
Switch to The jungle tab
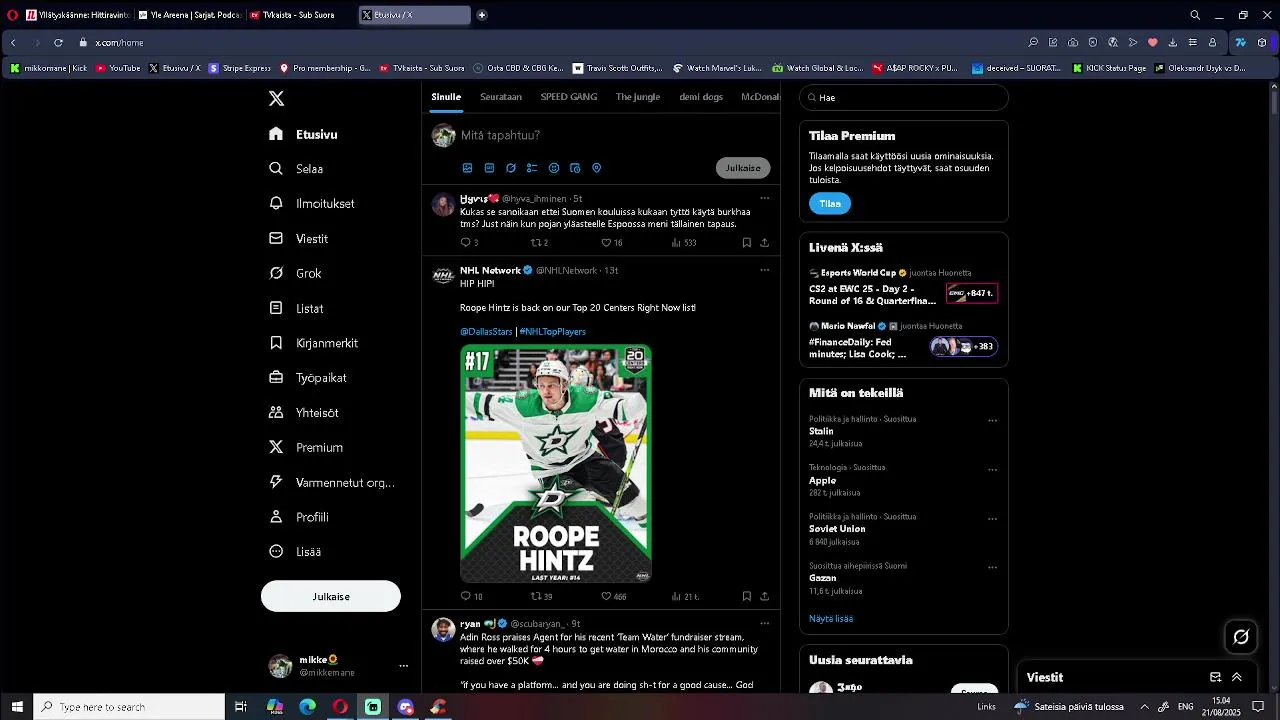click(x=638, y=97)
